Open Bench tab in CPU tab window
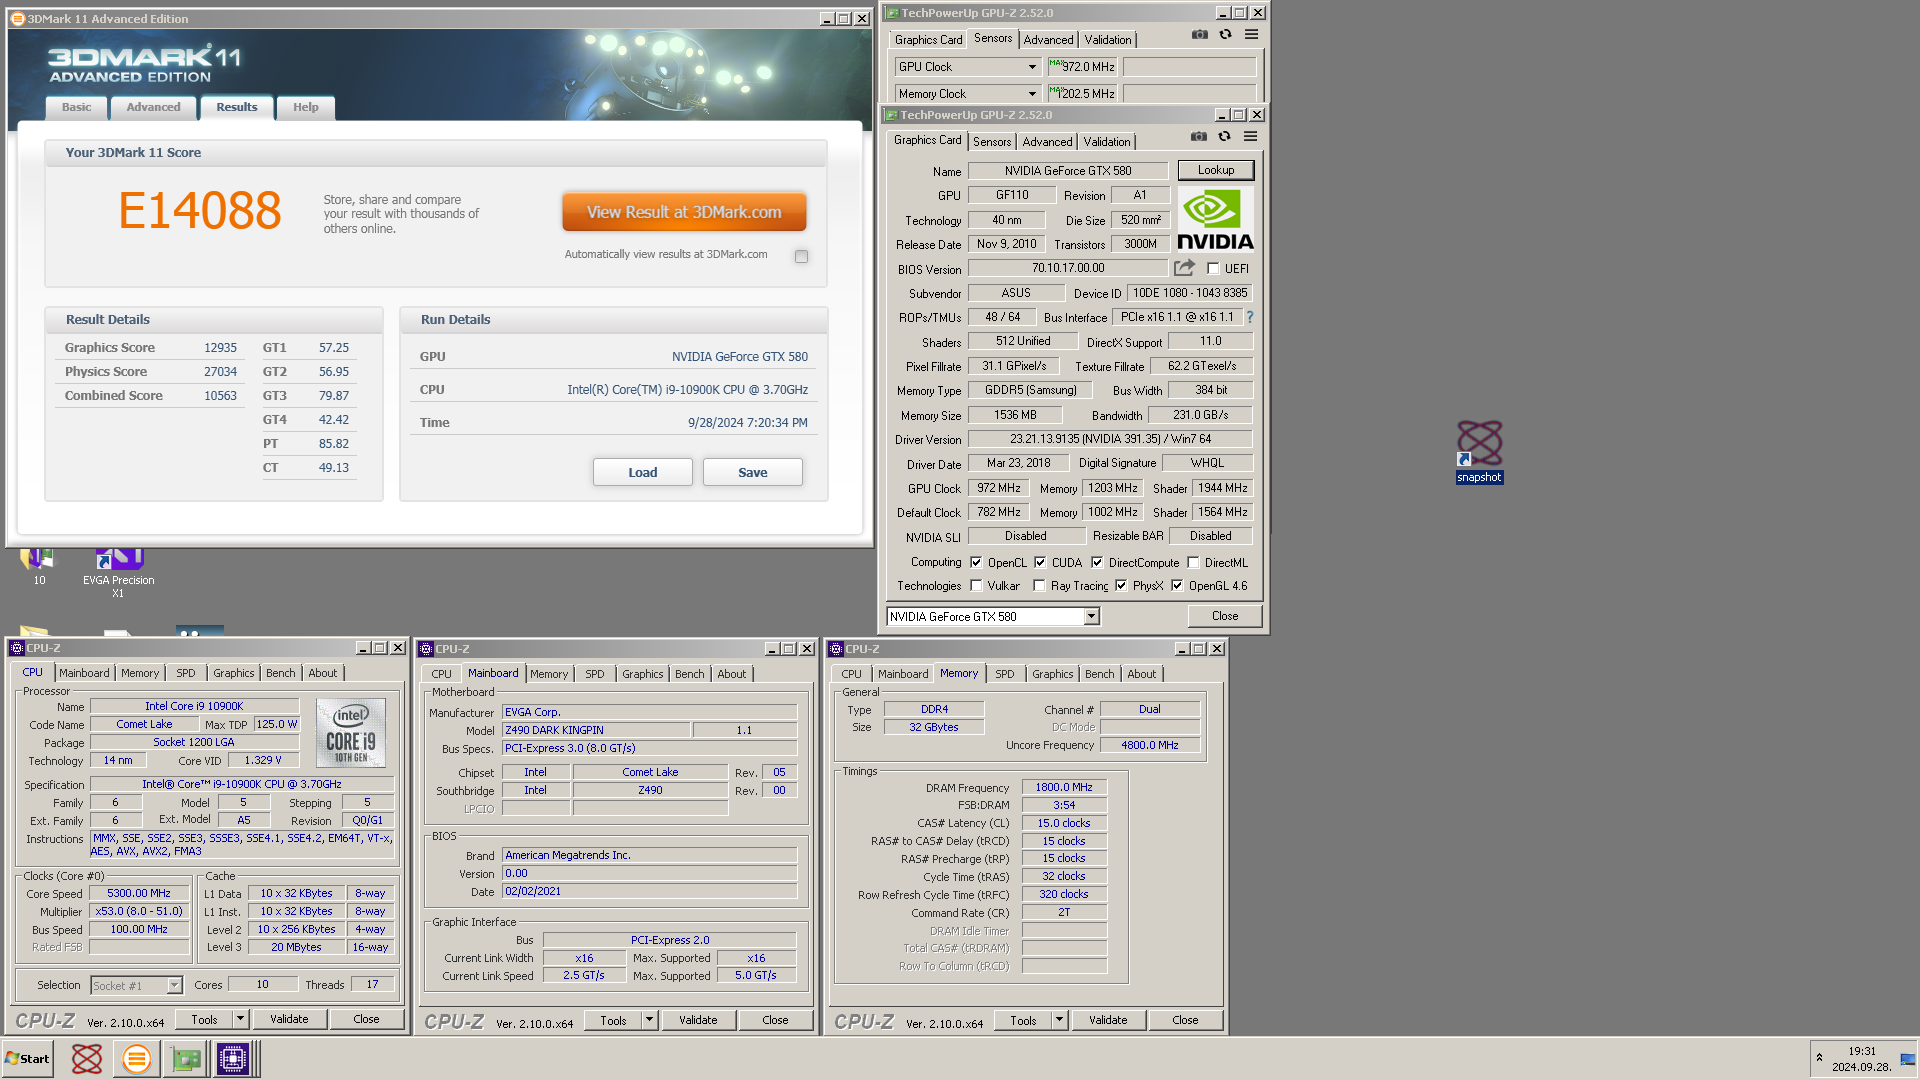The height and width of the screenshot is (1080, 1920). click(x=280, y=673)
